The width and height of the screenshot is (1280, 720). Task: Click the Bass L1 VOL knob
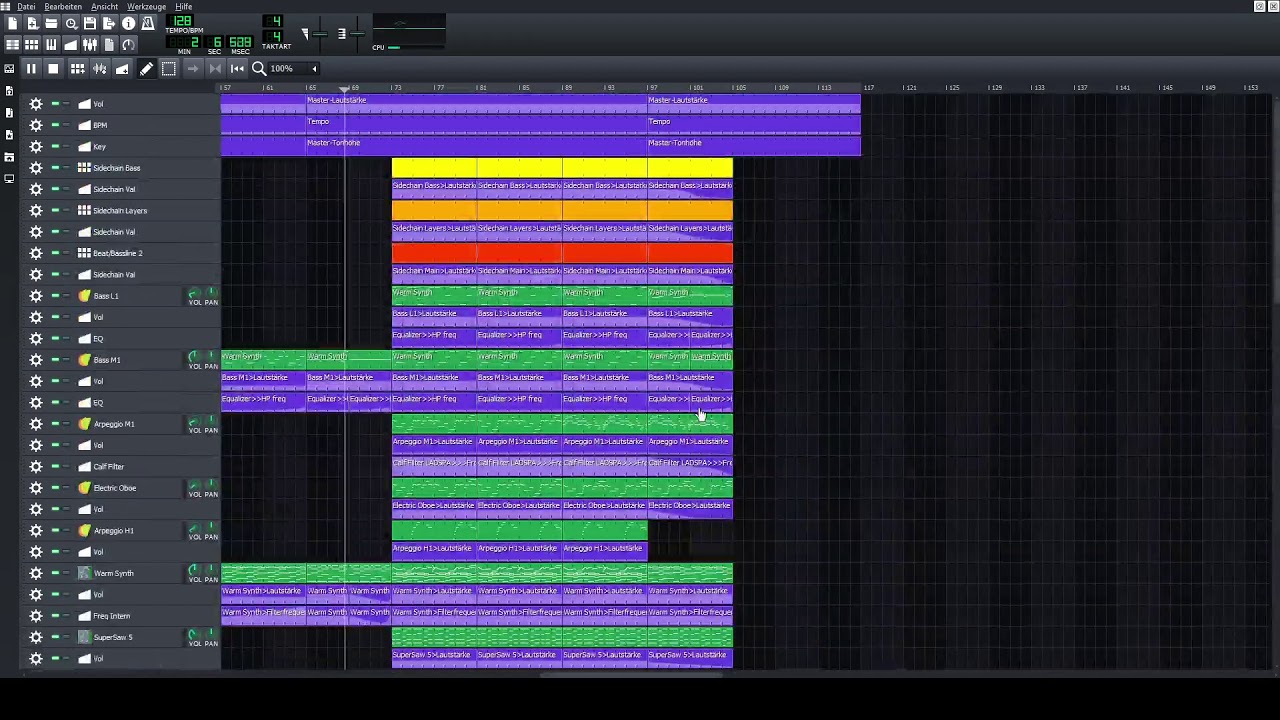[194, 294]
